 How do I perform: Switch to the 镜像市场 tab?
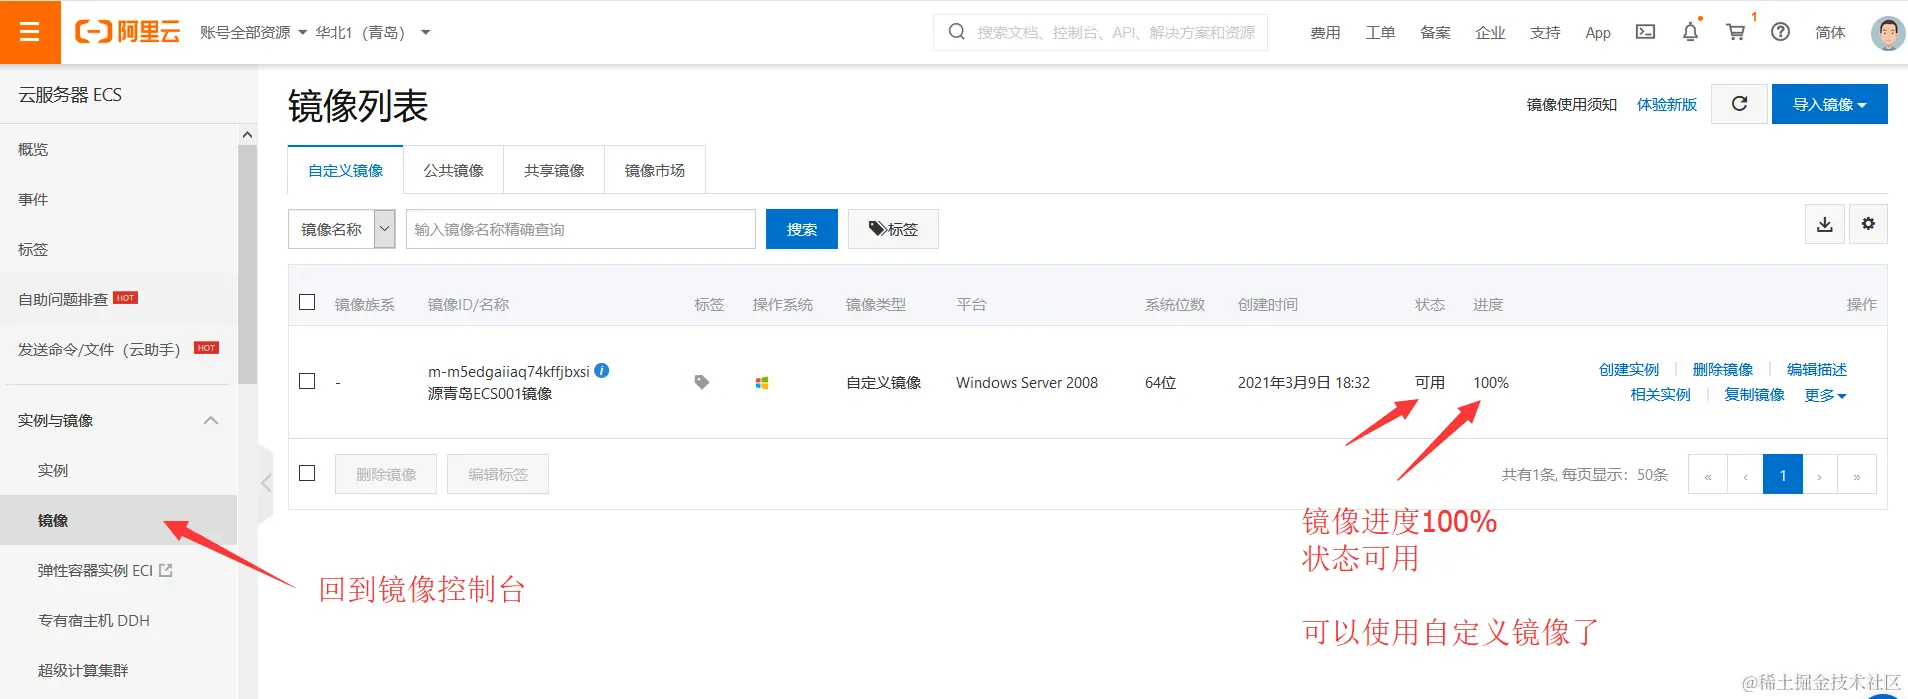pyautogui.click(x=655, y=170)
